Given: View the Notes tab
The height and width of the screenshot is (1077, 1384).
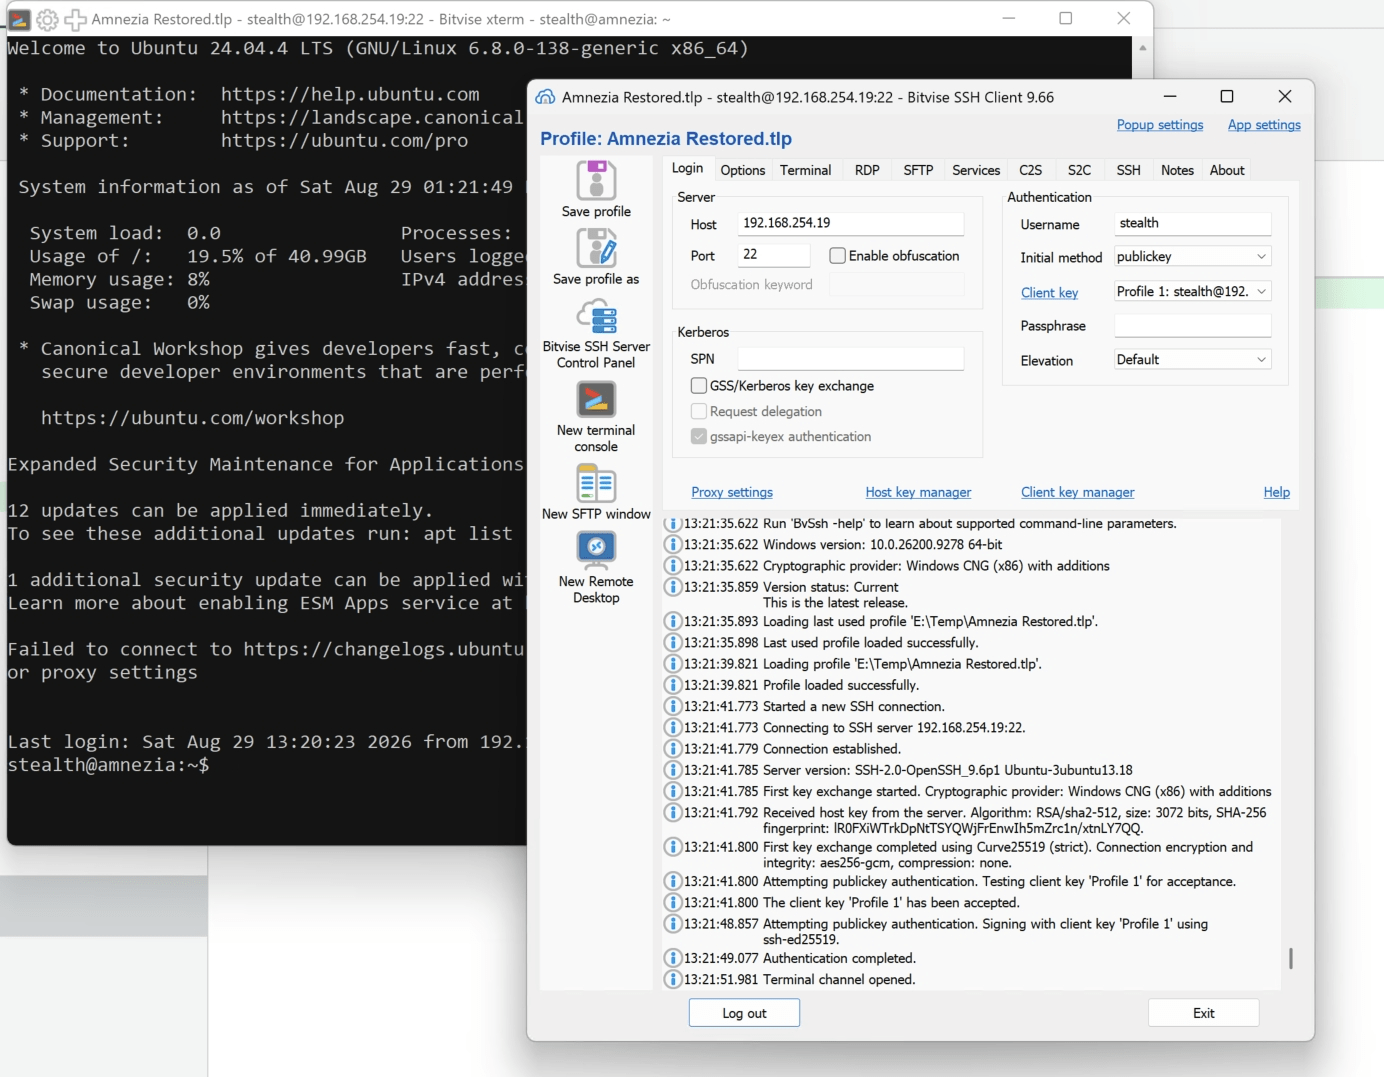Looking at the screenshot, I should (1177, 170).
